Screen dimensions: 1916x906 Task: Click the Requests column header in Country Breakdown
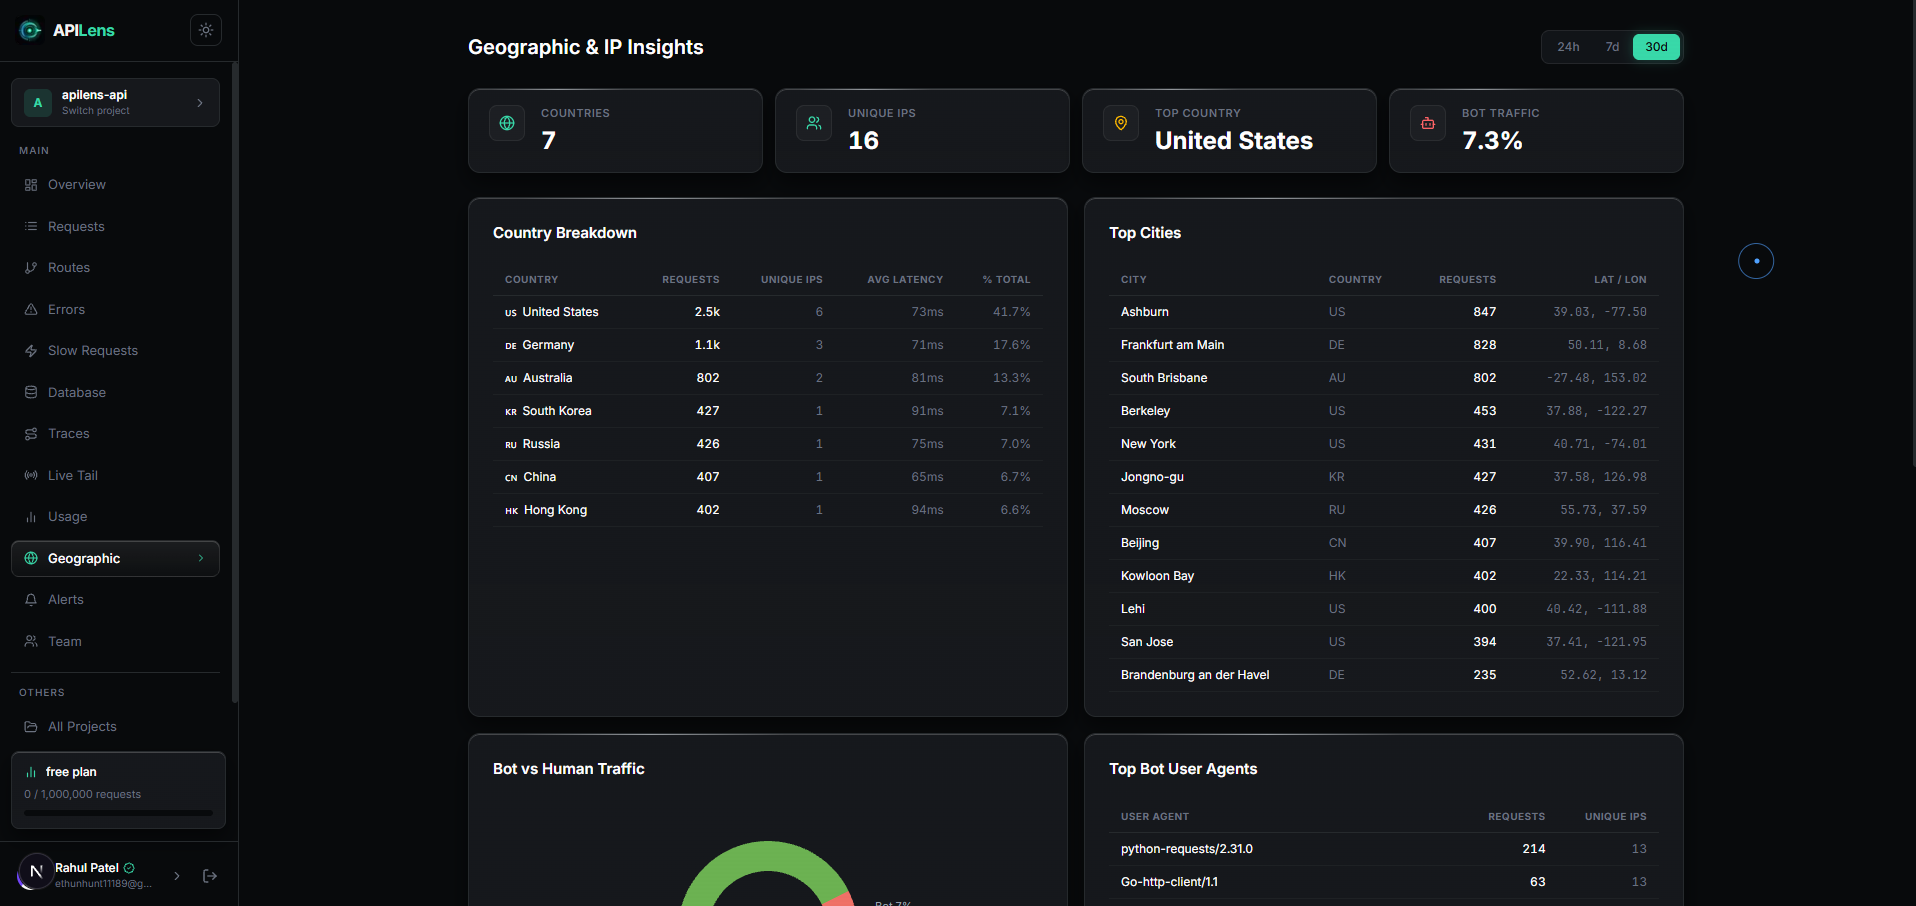click(x=690, y=280)
